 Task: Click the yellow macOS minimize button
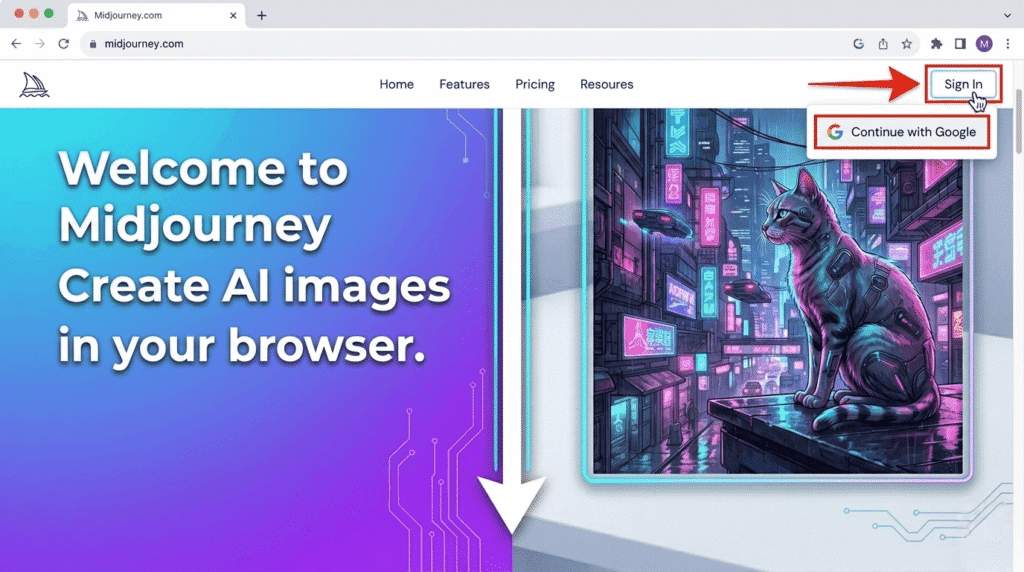click(34, 14)
